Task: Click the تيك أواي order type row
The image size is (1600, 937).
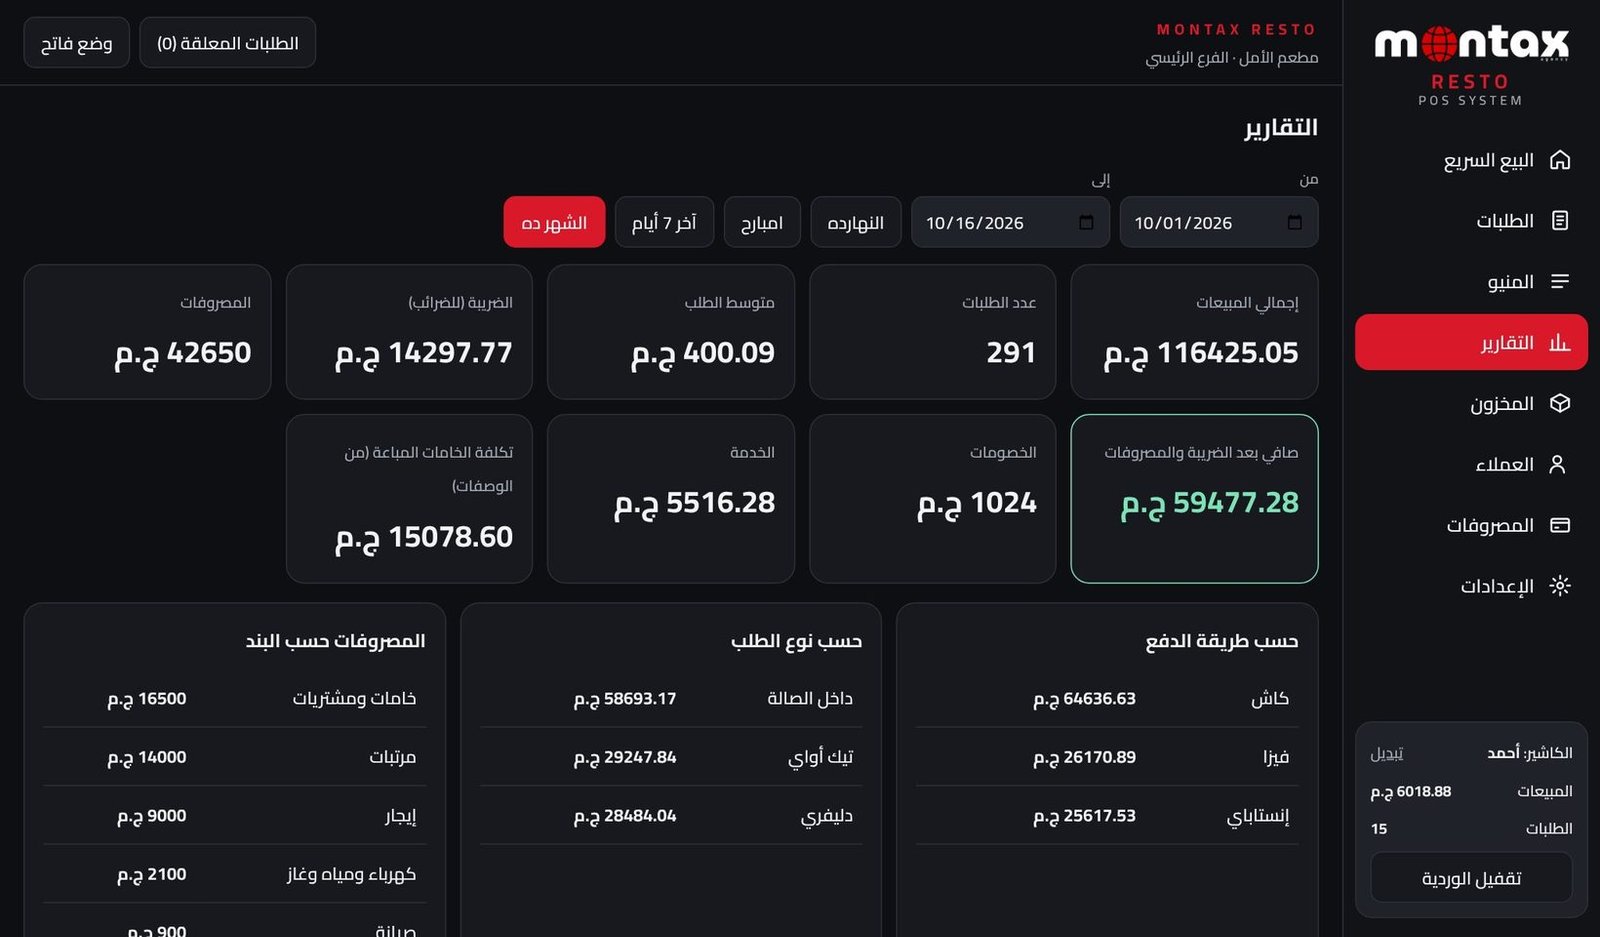Action: [671, 757]
